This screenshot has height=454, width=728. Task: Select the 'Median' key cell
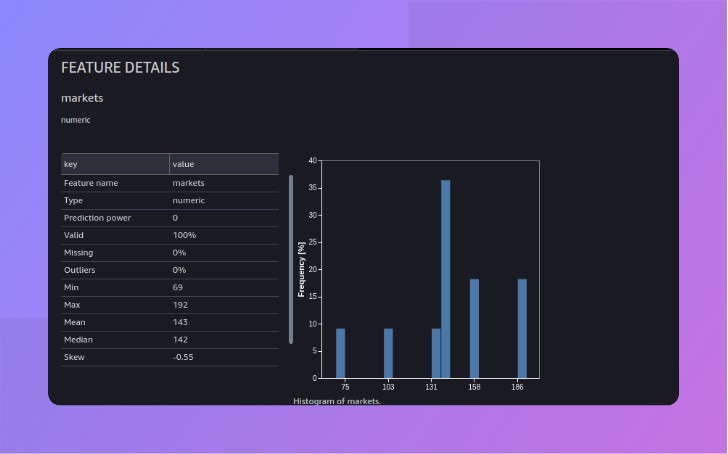coord(78,340)
